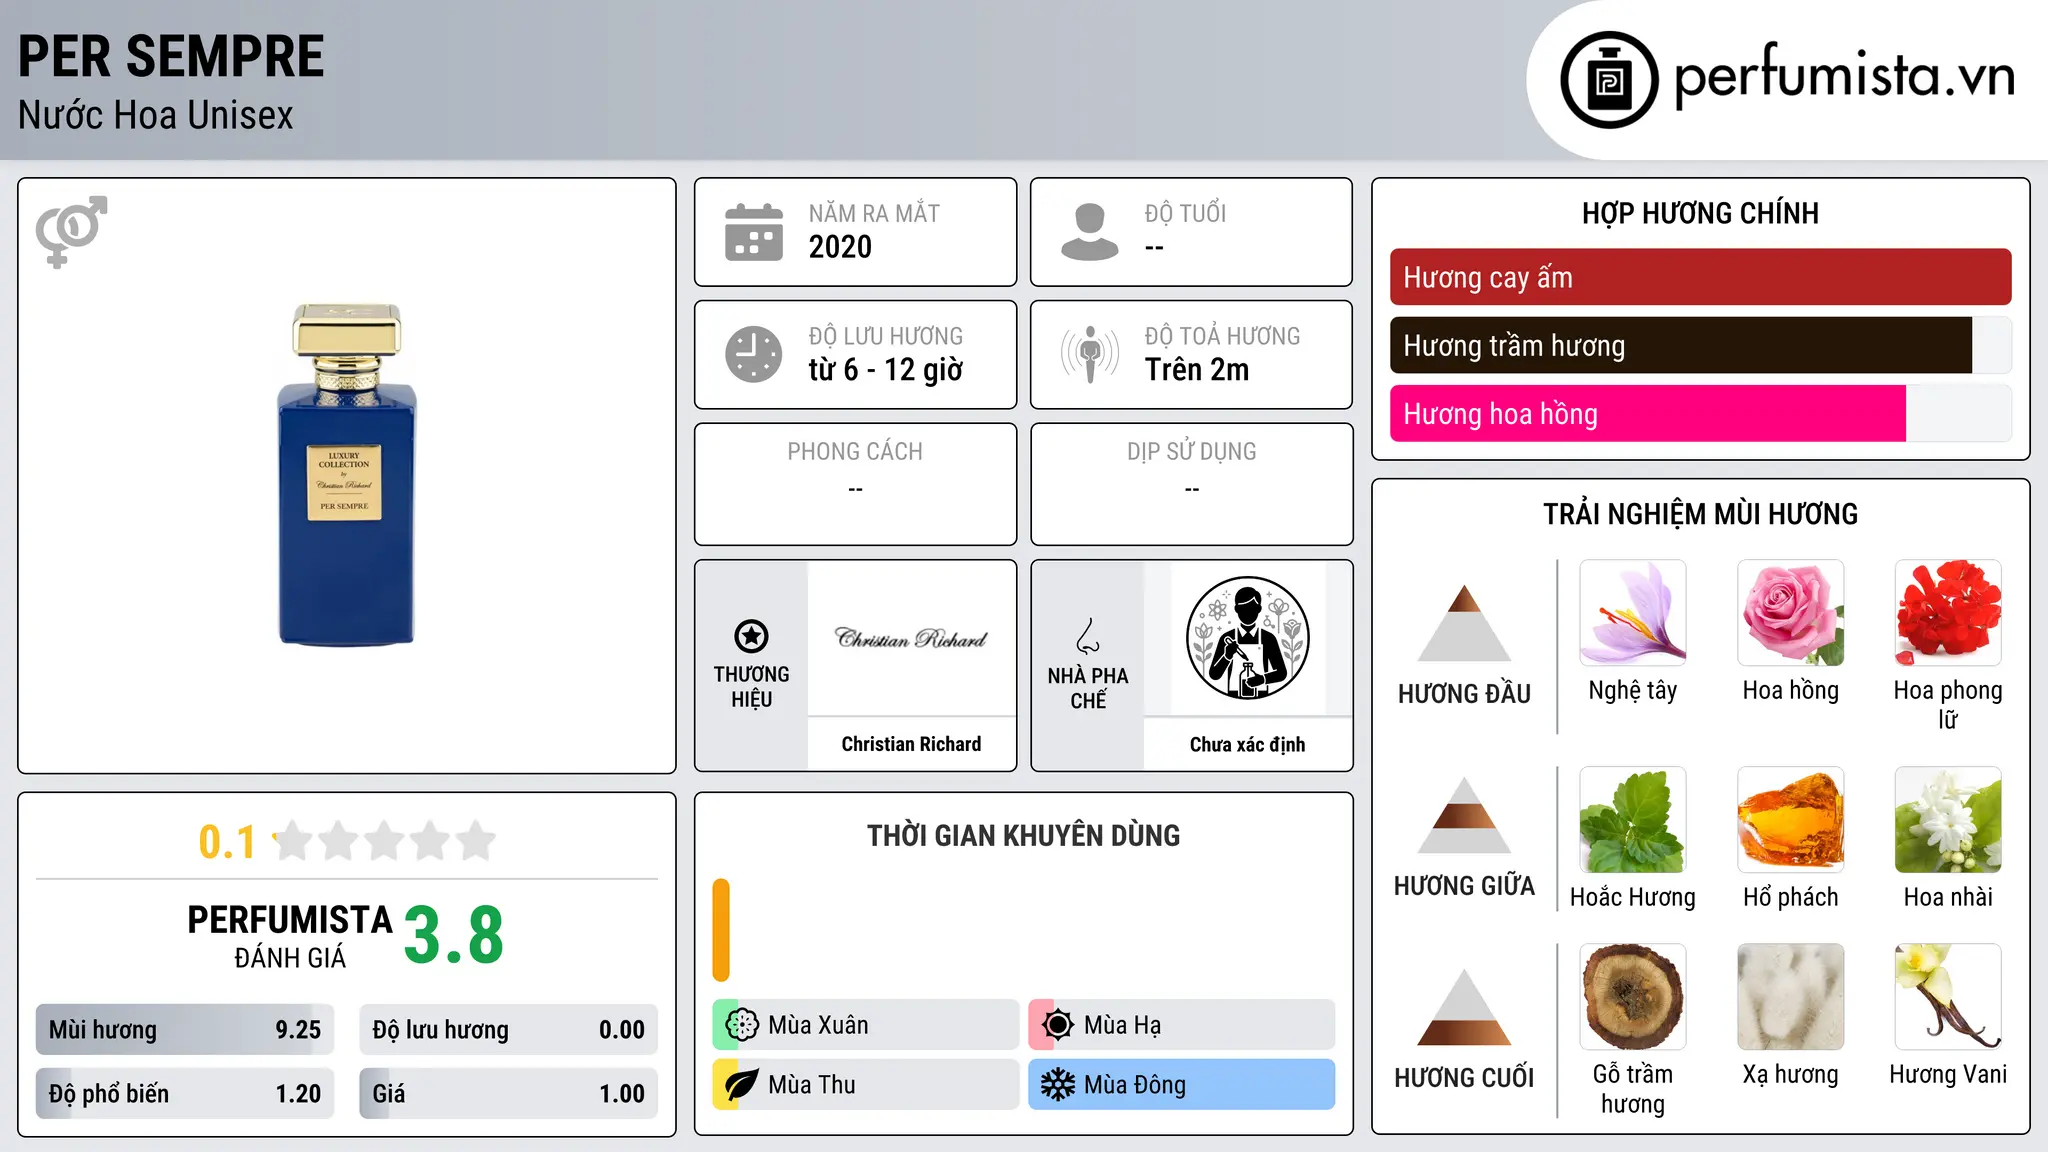
Task: Click the Chưa xác định perfumer label
Action: [1247, 744]
